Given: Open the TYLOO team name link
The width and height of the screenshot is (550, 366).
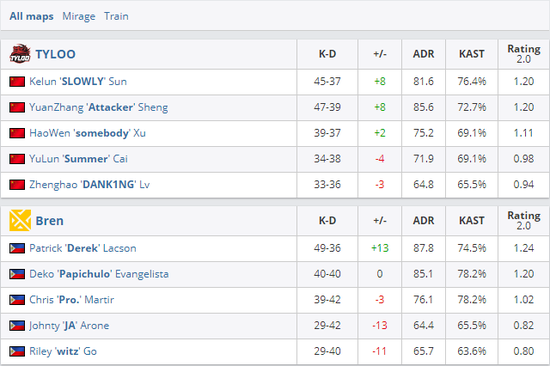Looking at the screenshot, I should 55,54.
